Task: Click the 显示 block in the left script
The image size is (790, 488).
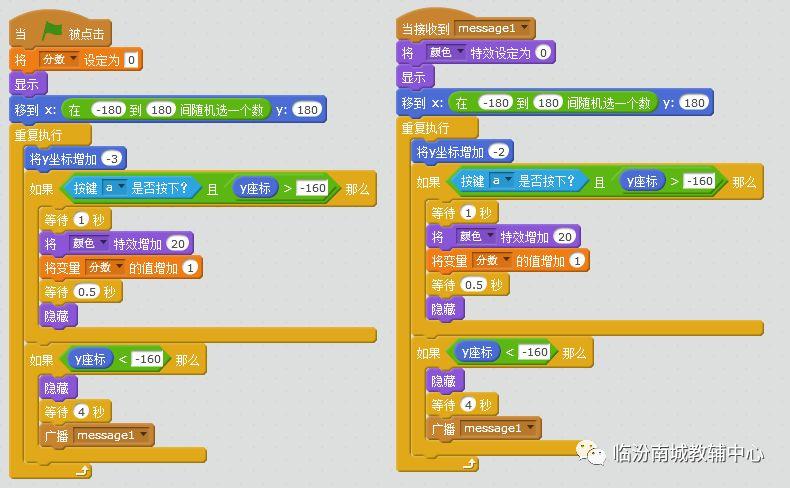Action: (28, 84)
